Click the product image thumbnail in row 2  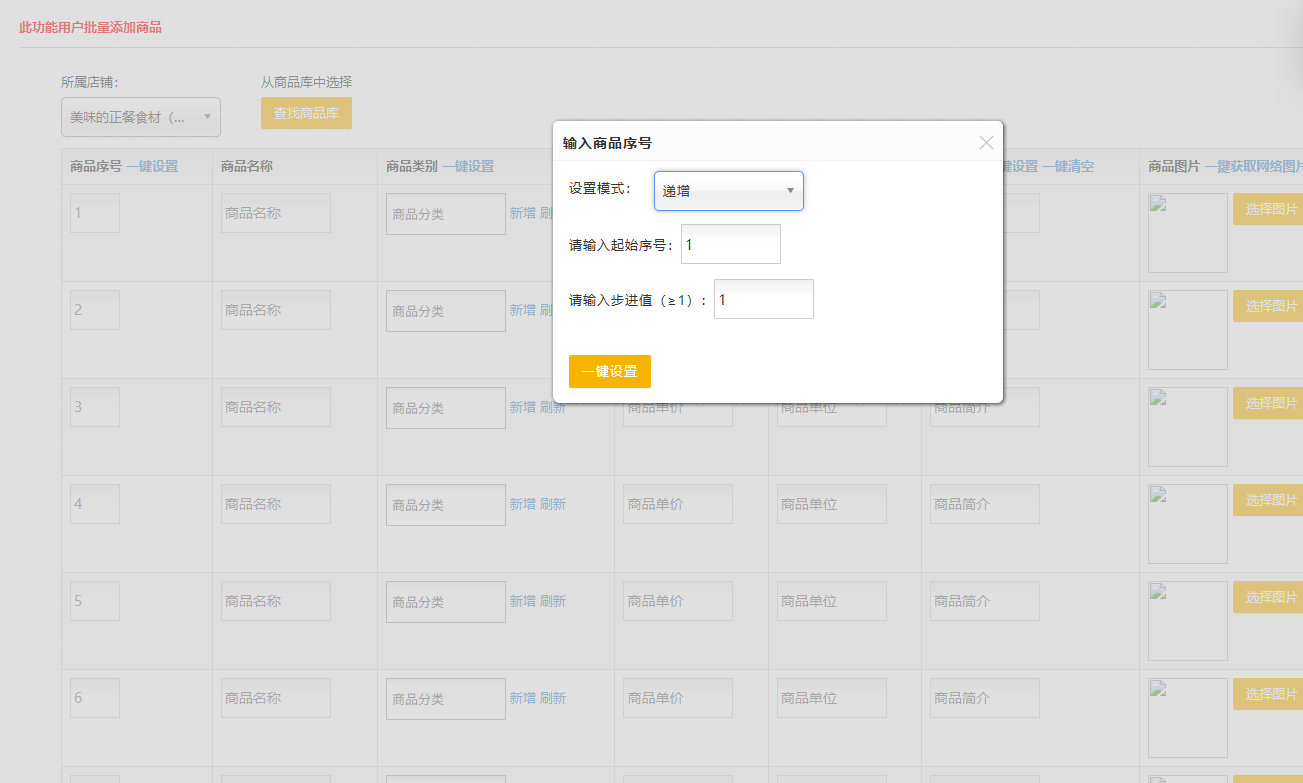1188,330
